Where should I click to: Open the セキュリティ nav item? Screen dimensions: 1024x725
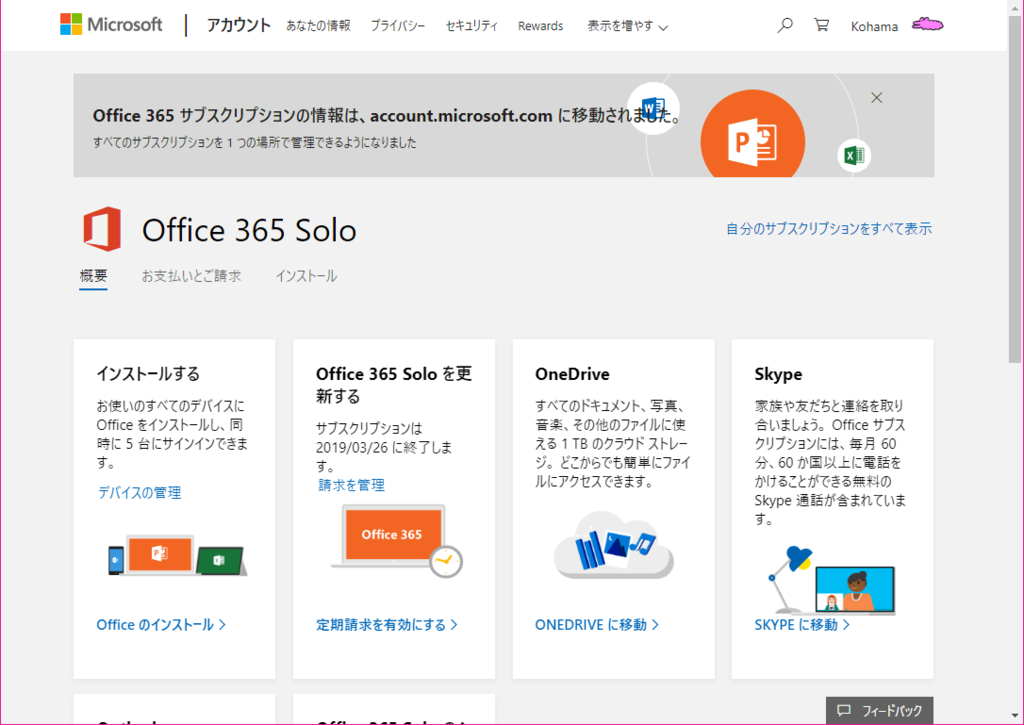pyautogui.click(x=472, y=26)
